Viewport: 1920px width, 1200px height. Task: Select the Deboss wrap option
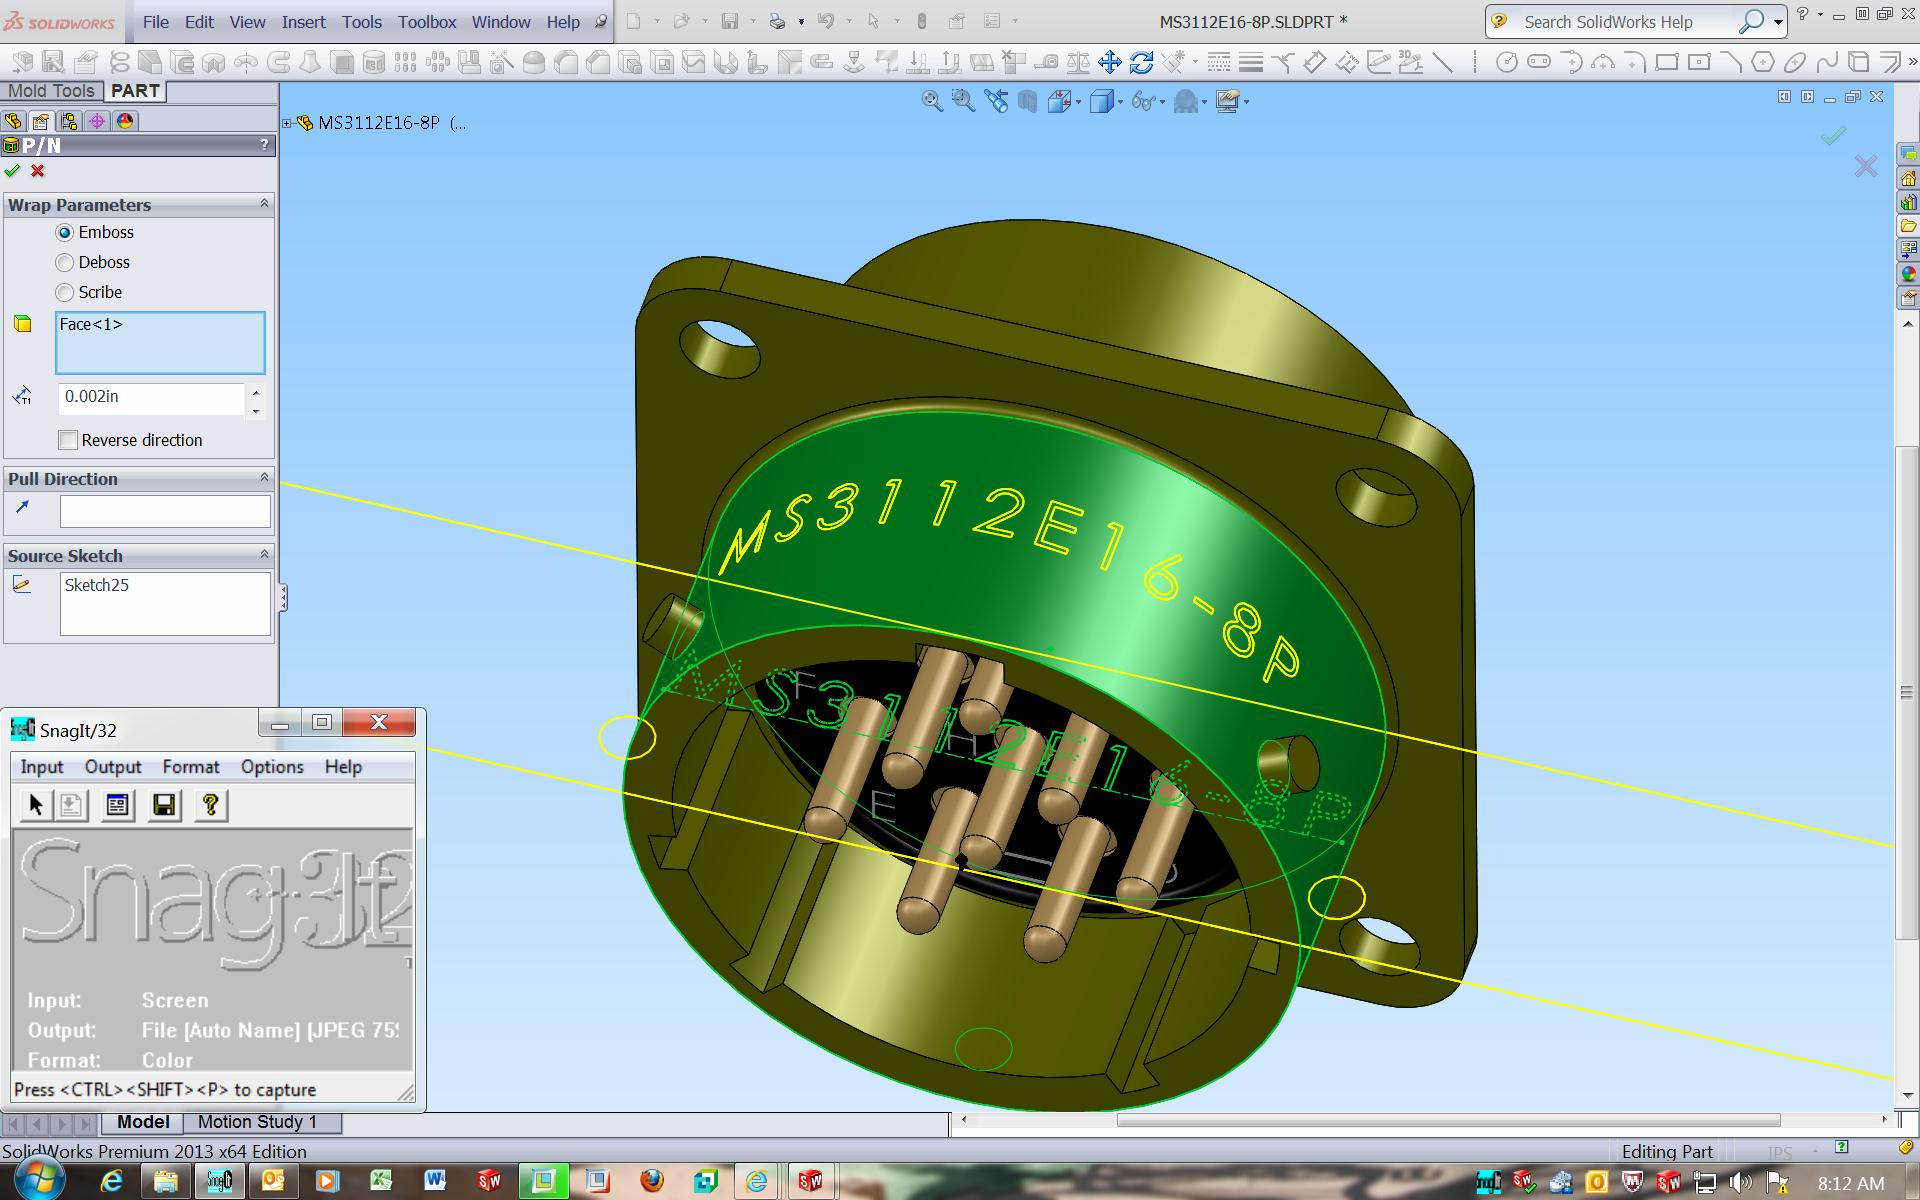[65, 262]
